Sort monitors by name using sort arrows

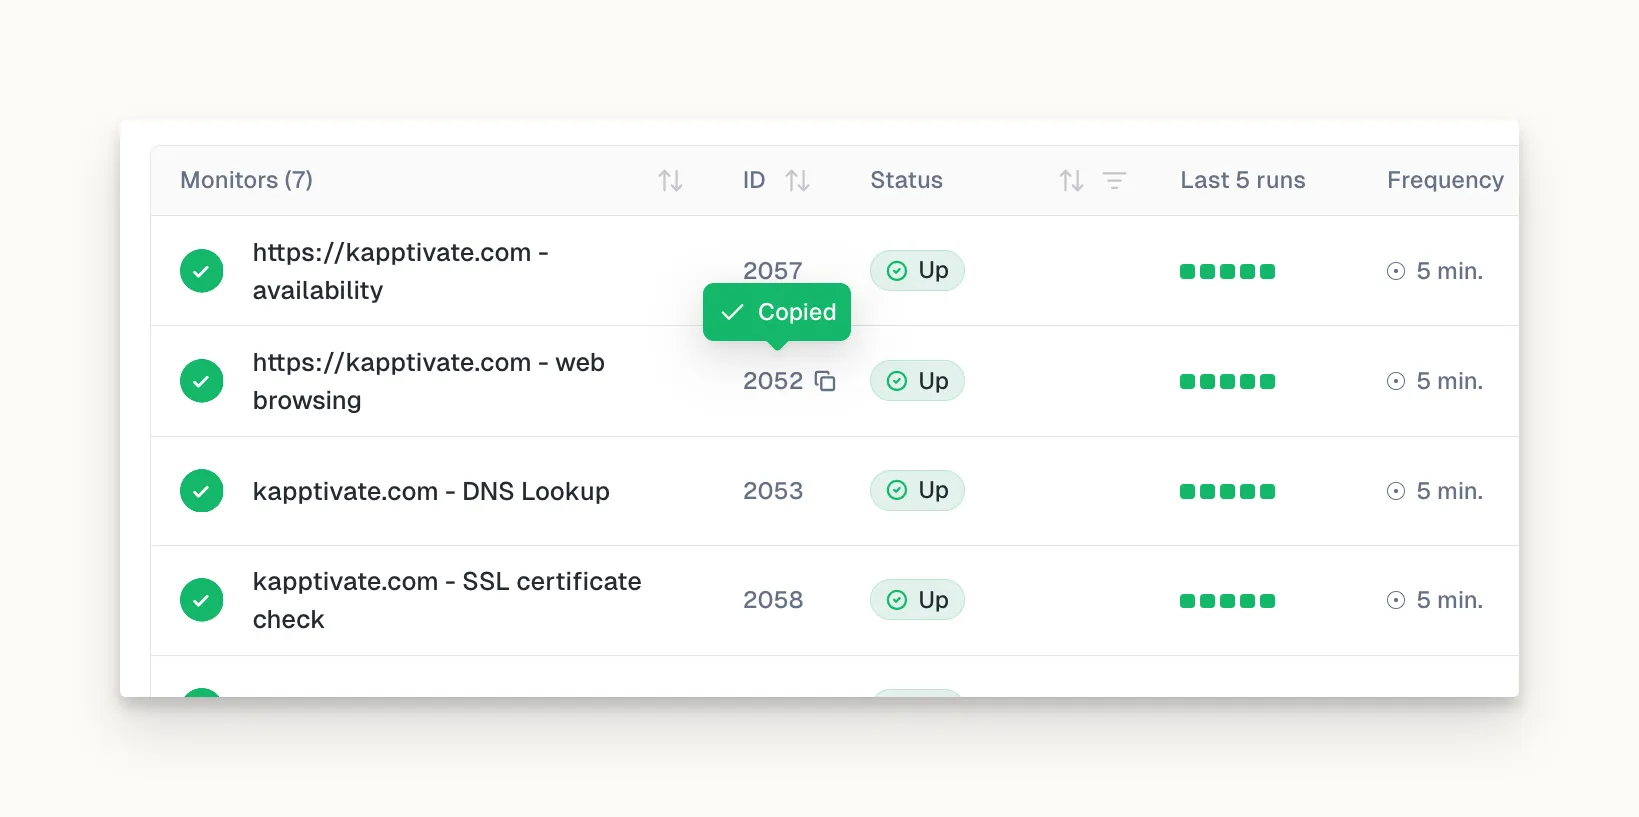[670, 180]
